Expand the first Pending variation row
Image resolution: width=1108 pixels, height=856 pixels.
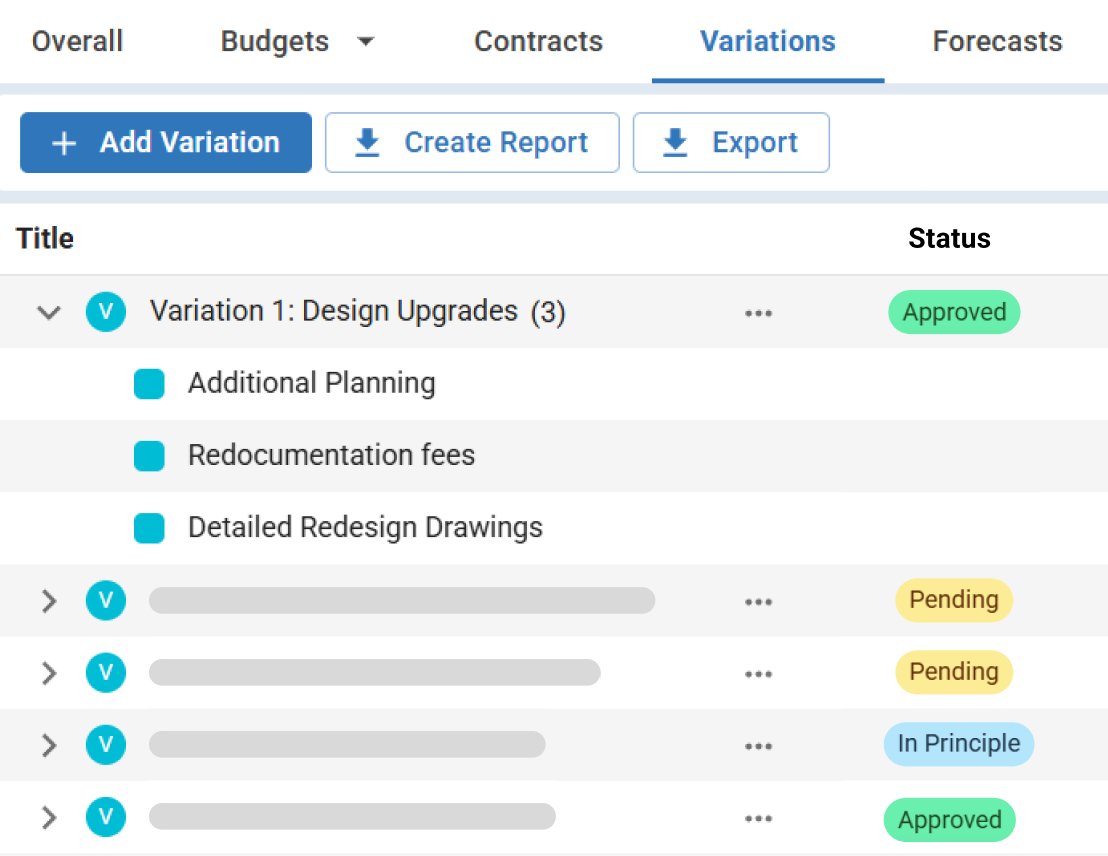click(48, 600)
